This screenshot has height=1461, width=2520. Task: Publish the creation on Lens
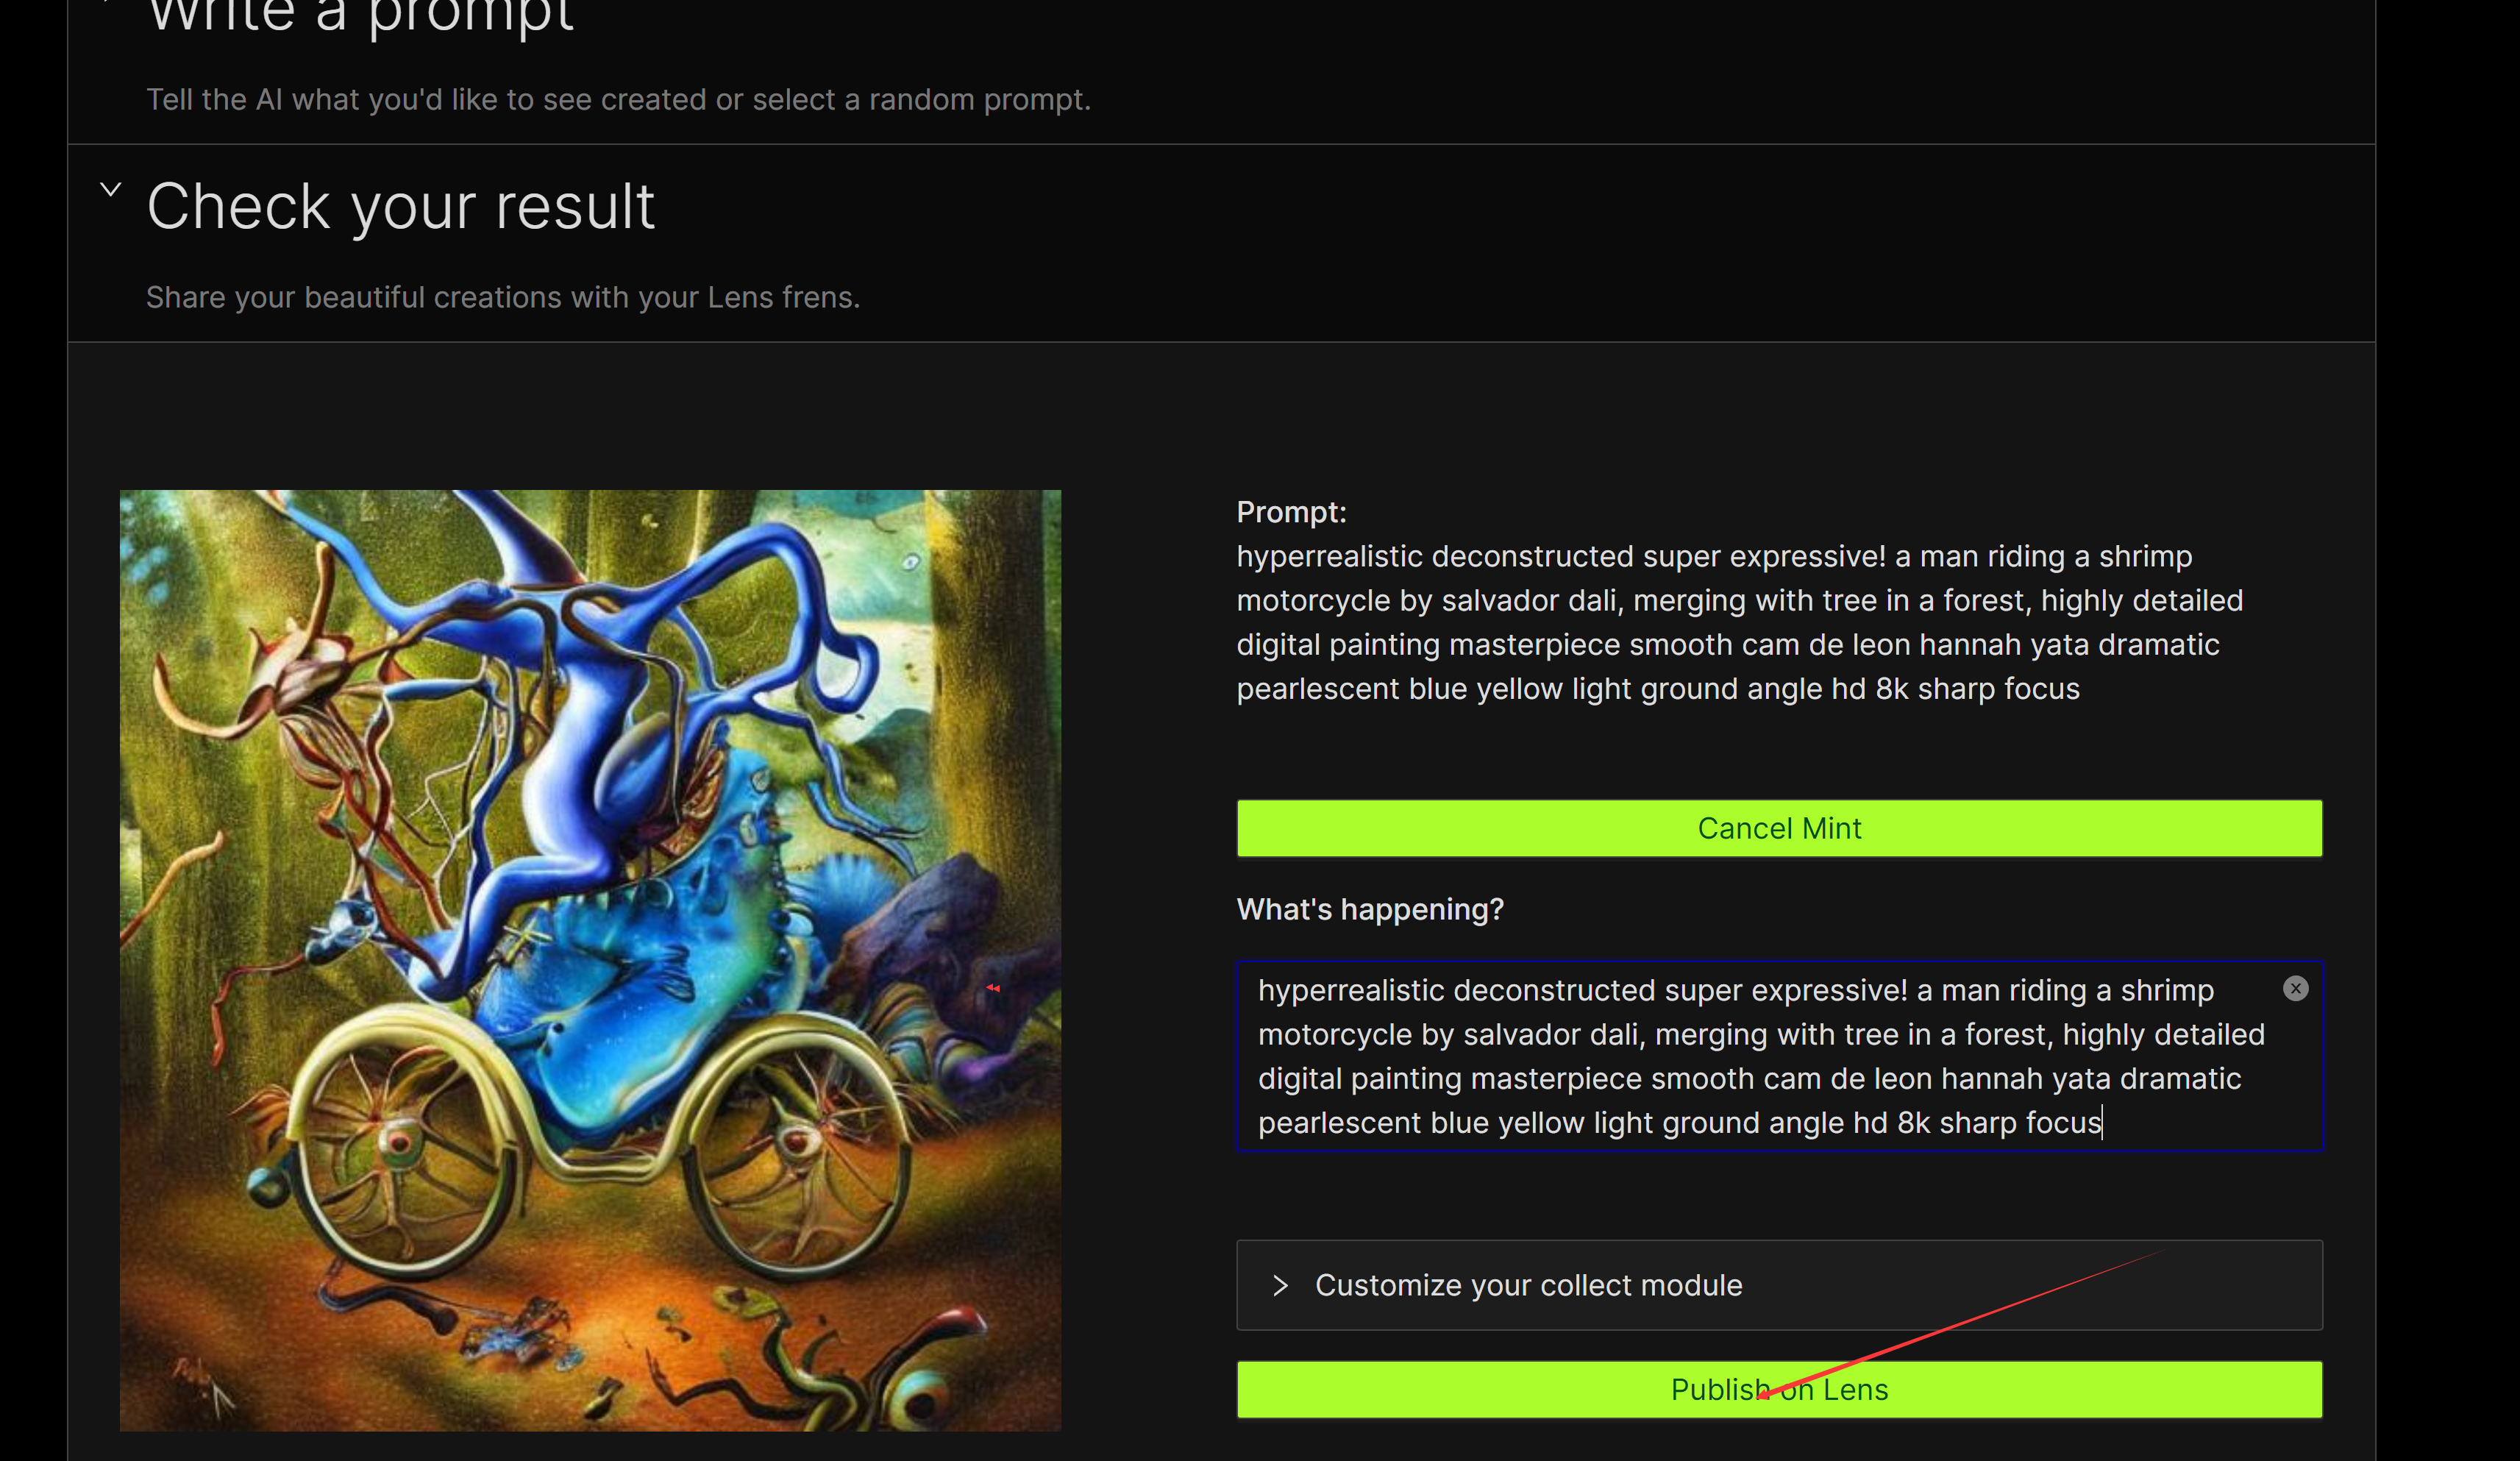coord(1779,1389)
